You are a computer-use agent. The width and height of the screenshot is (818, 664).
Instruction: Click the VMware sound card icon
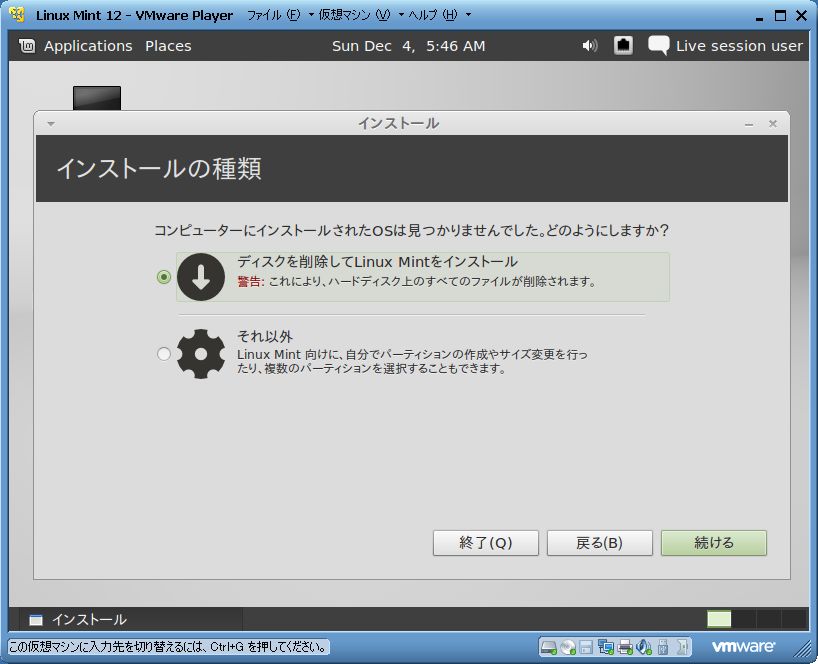(644, 647)
